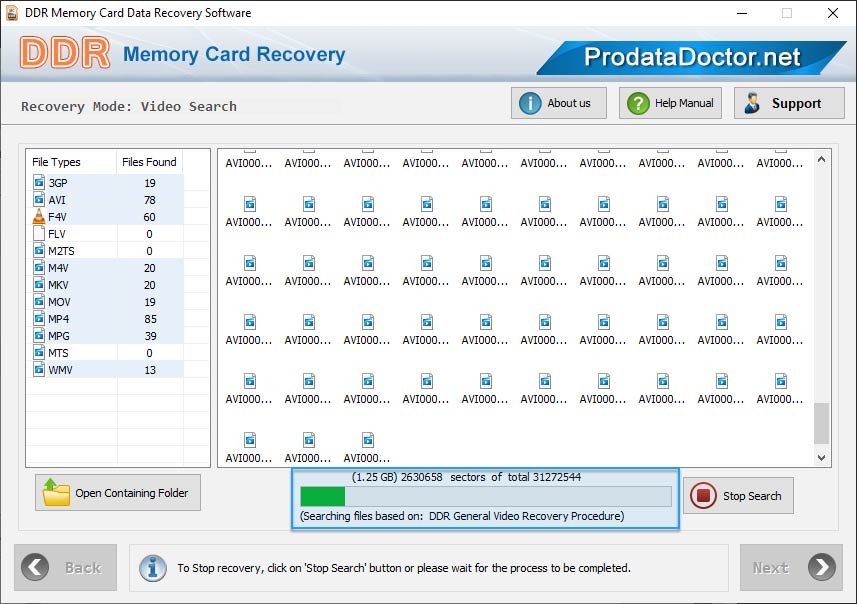Image resolution: width=857 pixels, height=604 pixels.
Task: Click the WMV files found count 13
Action: tap(150, 370)
